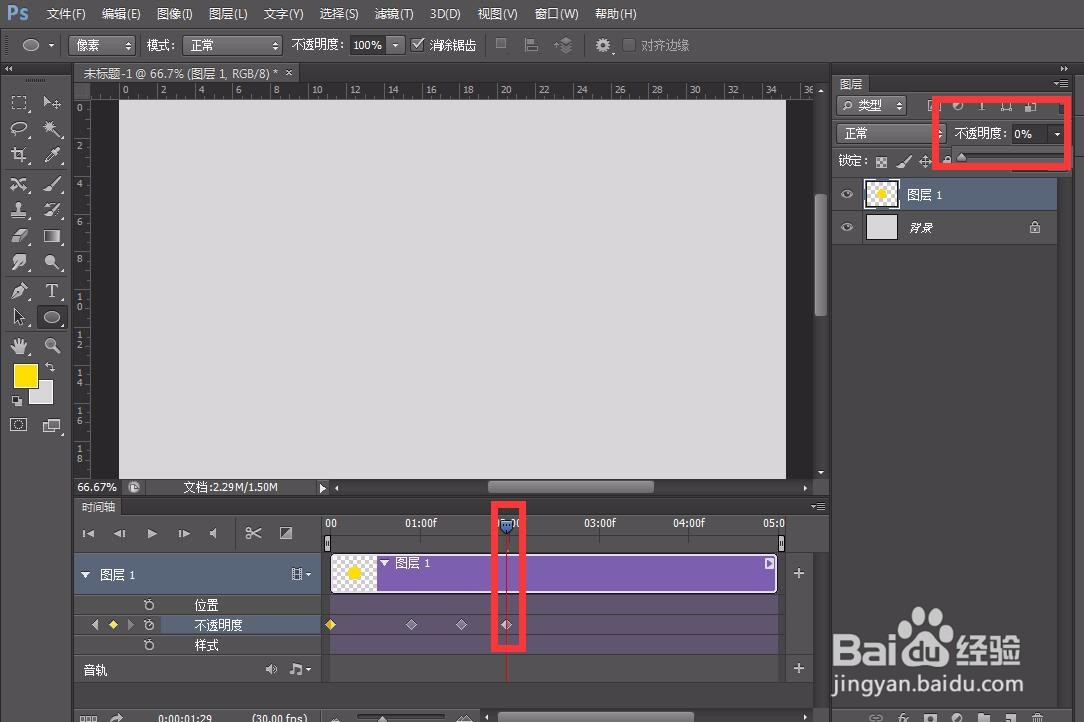Image resolution: width=1084 pixels, height=722 pixels.
Task: Select the Gradient tool
Action: (52, 236)
